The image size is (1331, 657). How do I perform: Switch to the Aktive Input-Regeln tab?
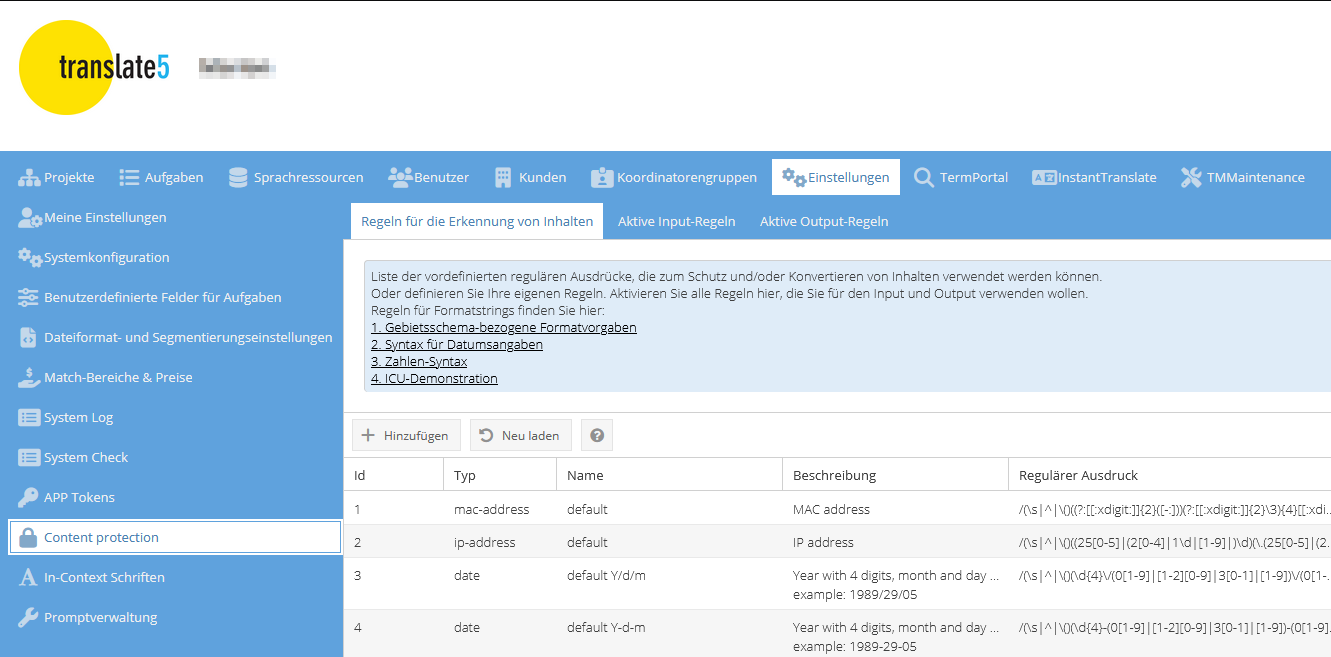click(x=676, y=221)
